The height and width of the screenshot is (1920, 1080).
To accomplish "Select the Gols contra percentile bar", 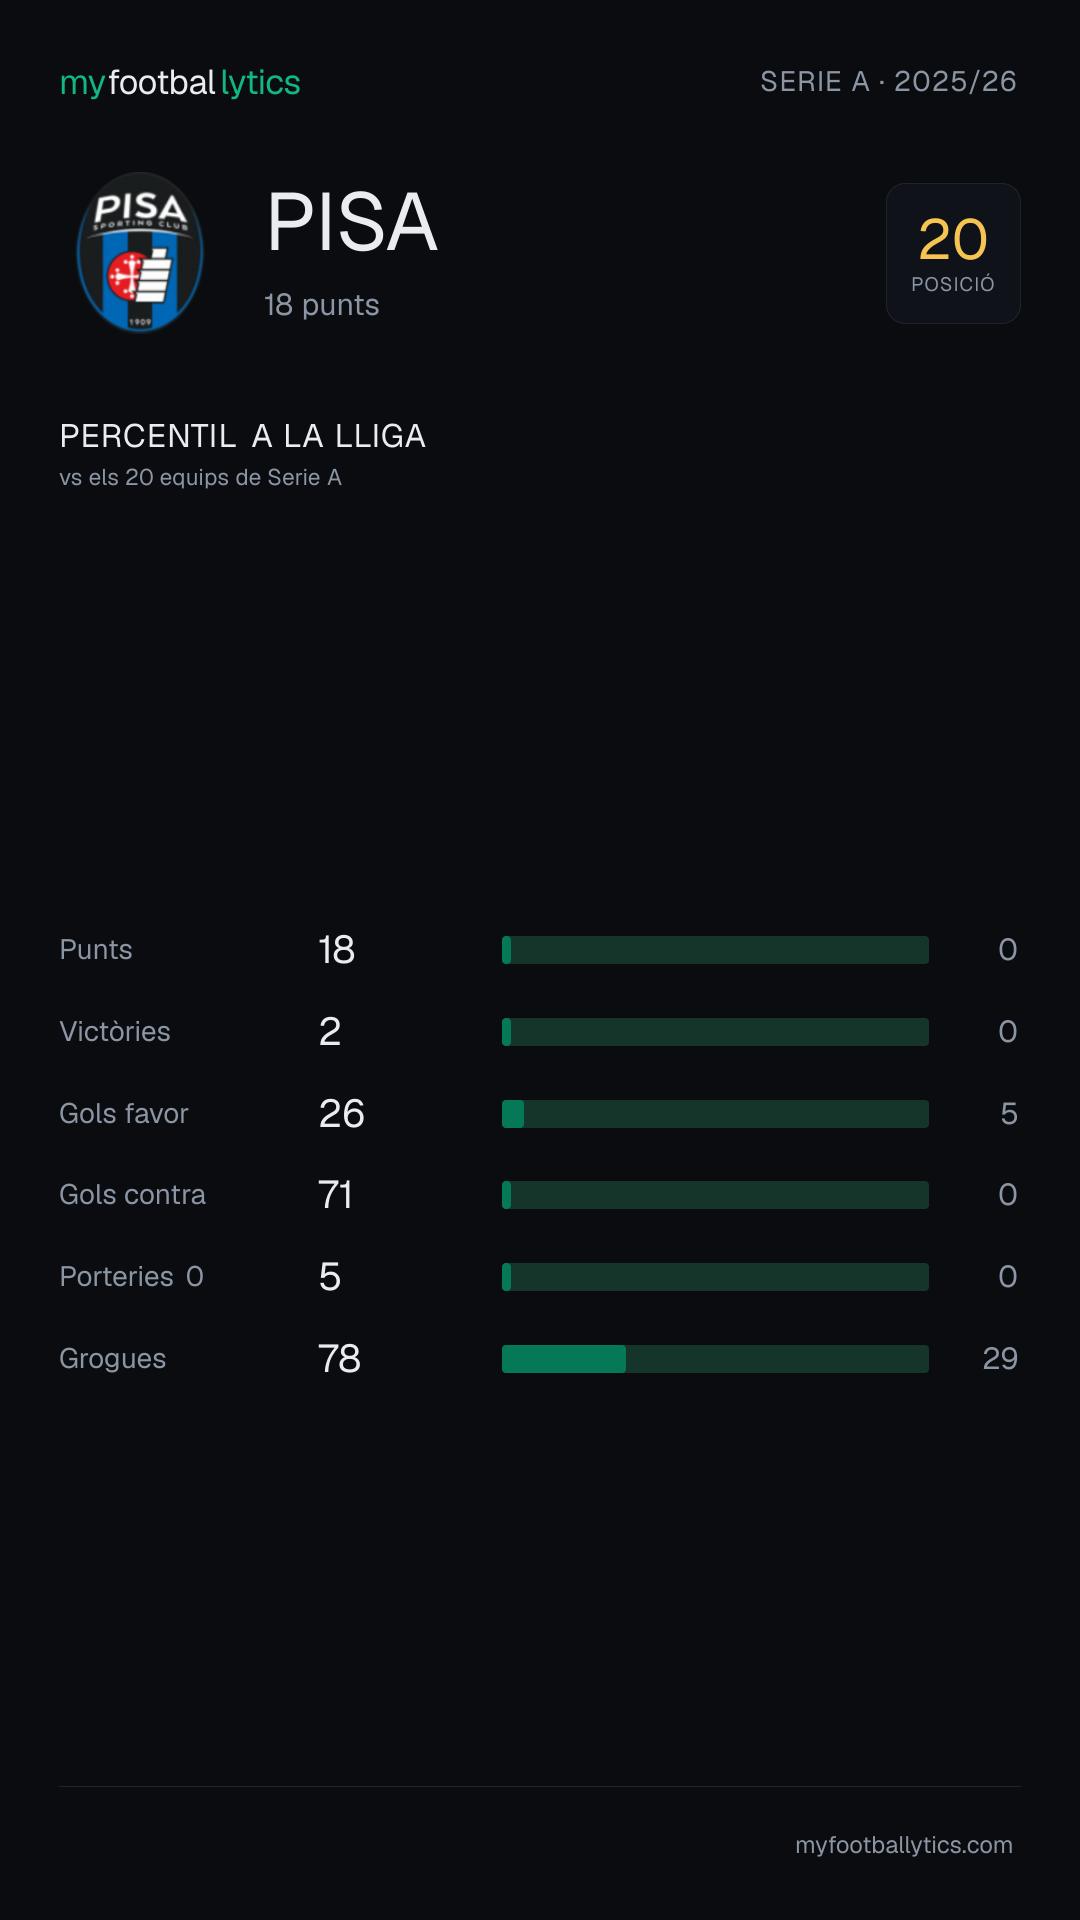I will [x=715, y=1195].
